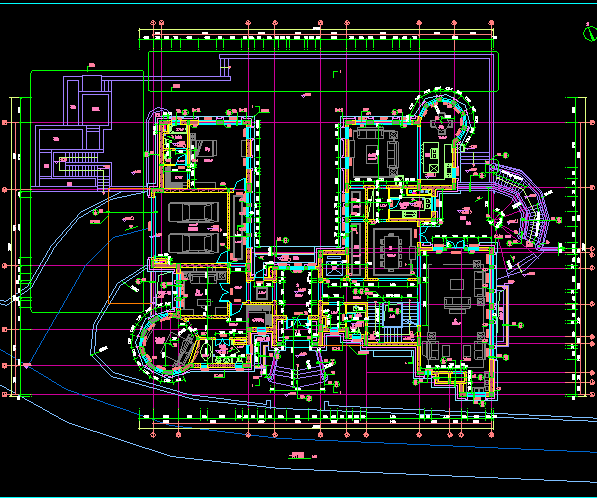Select the large sofa in the big living room

point(457,303)
